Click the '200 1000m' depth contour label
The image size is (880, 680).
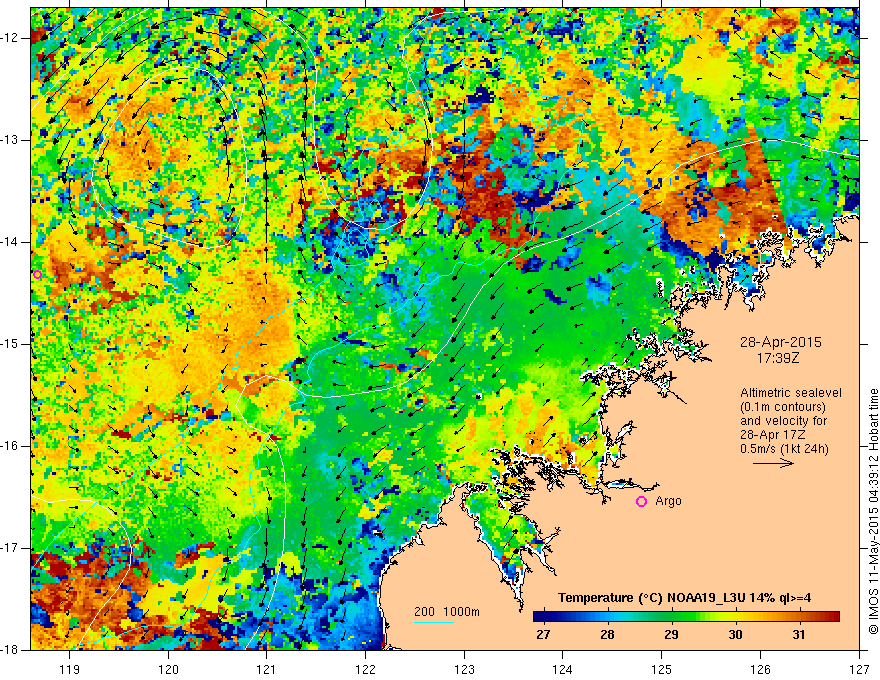pyautogui.click(x=447, y=612)
